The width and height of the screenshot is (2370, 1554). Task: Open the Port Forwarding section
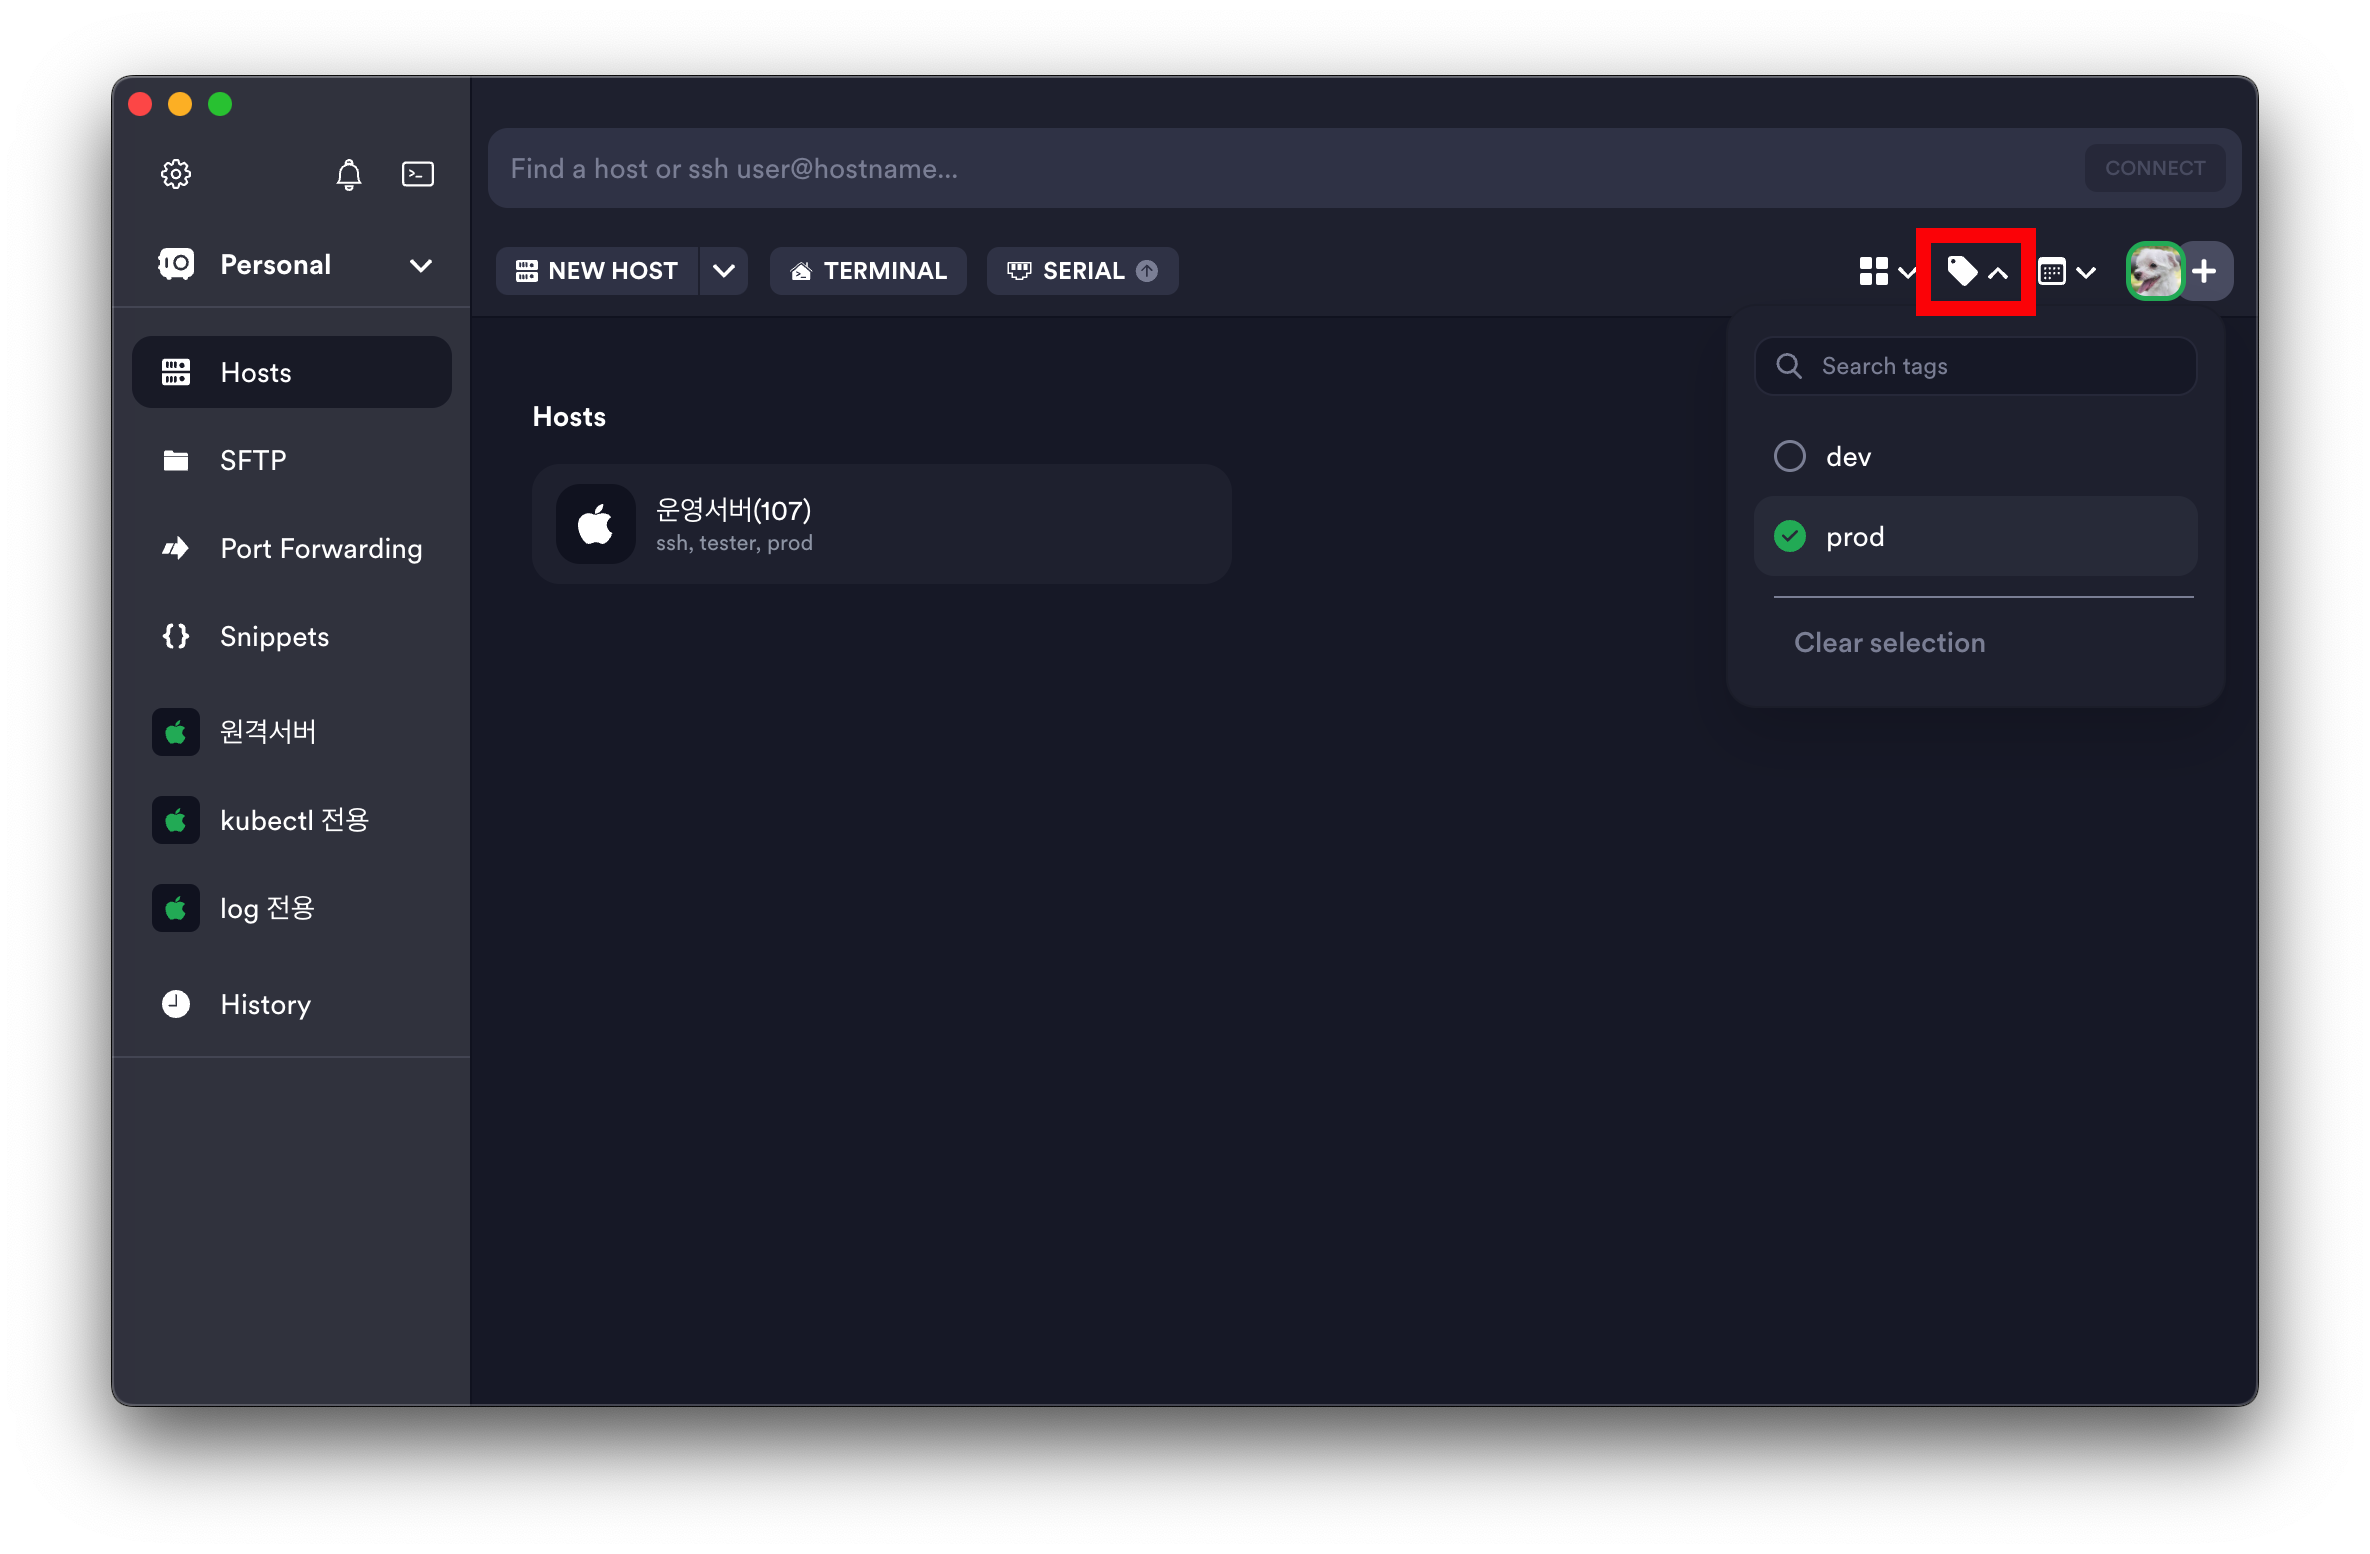coord(320,548)
